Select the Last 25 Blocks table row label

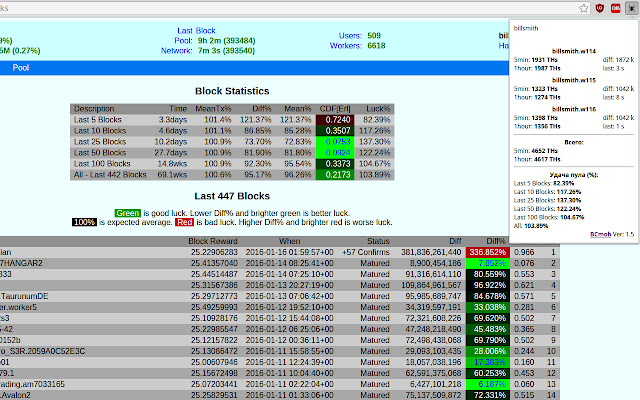[100, 142]
